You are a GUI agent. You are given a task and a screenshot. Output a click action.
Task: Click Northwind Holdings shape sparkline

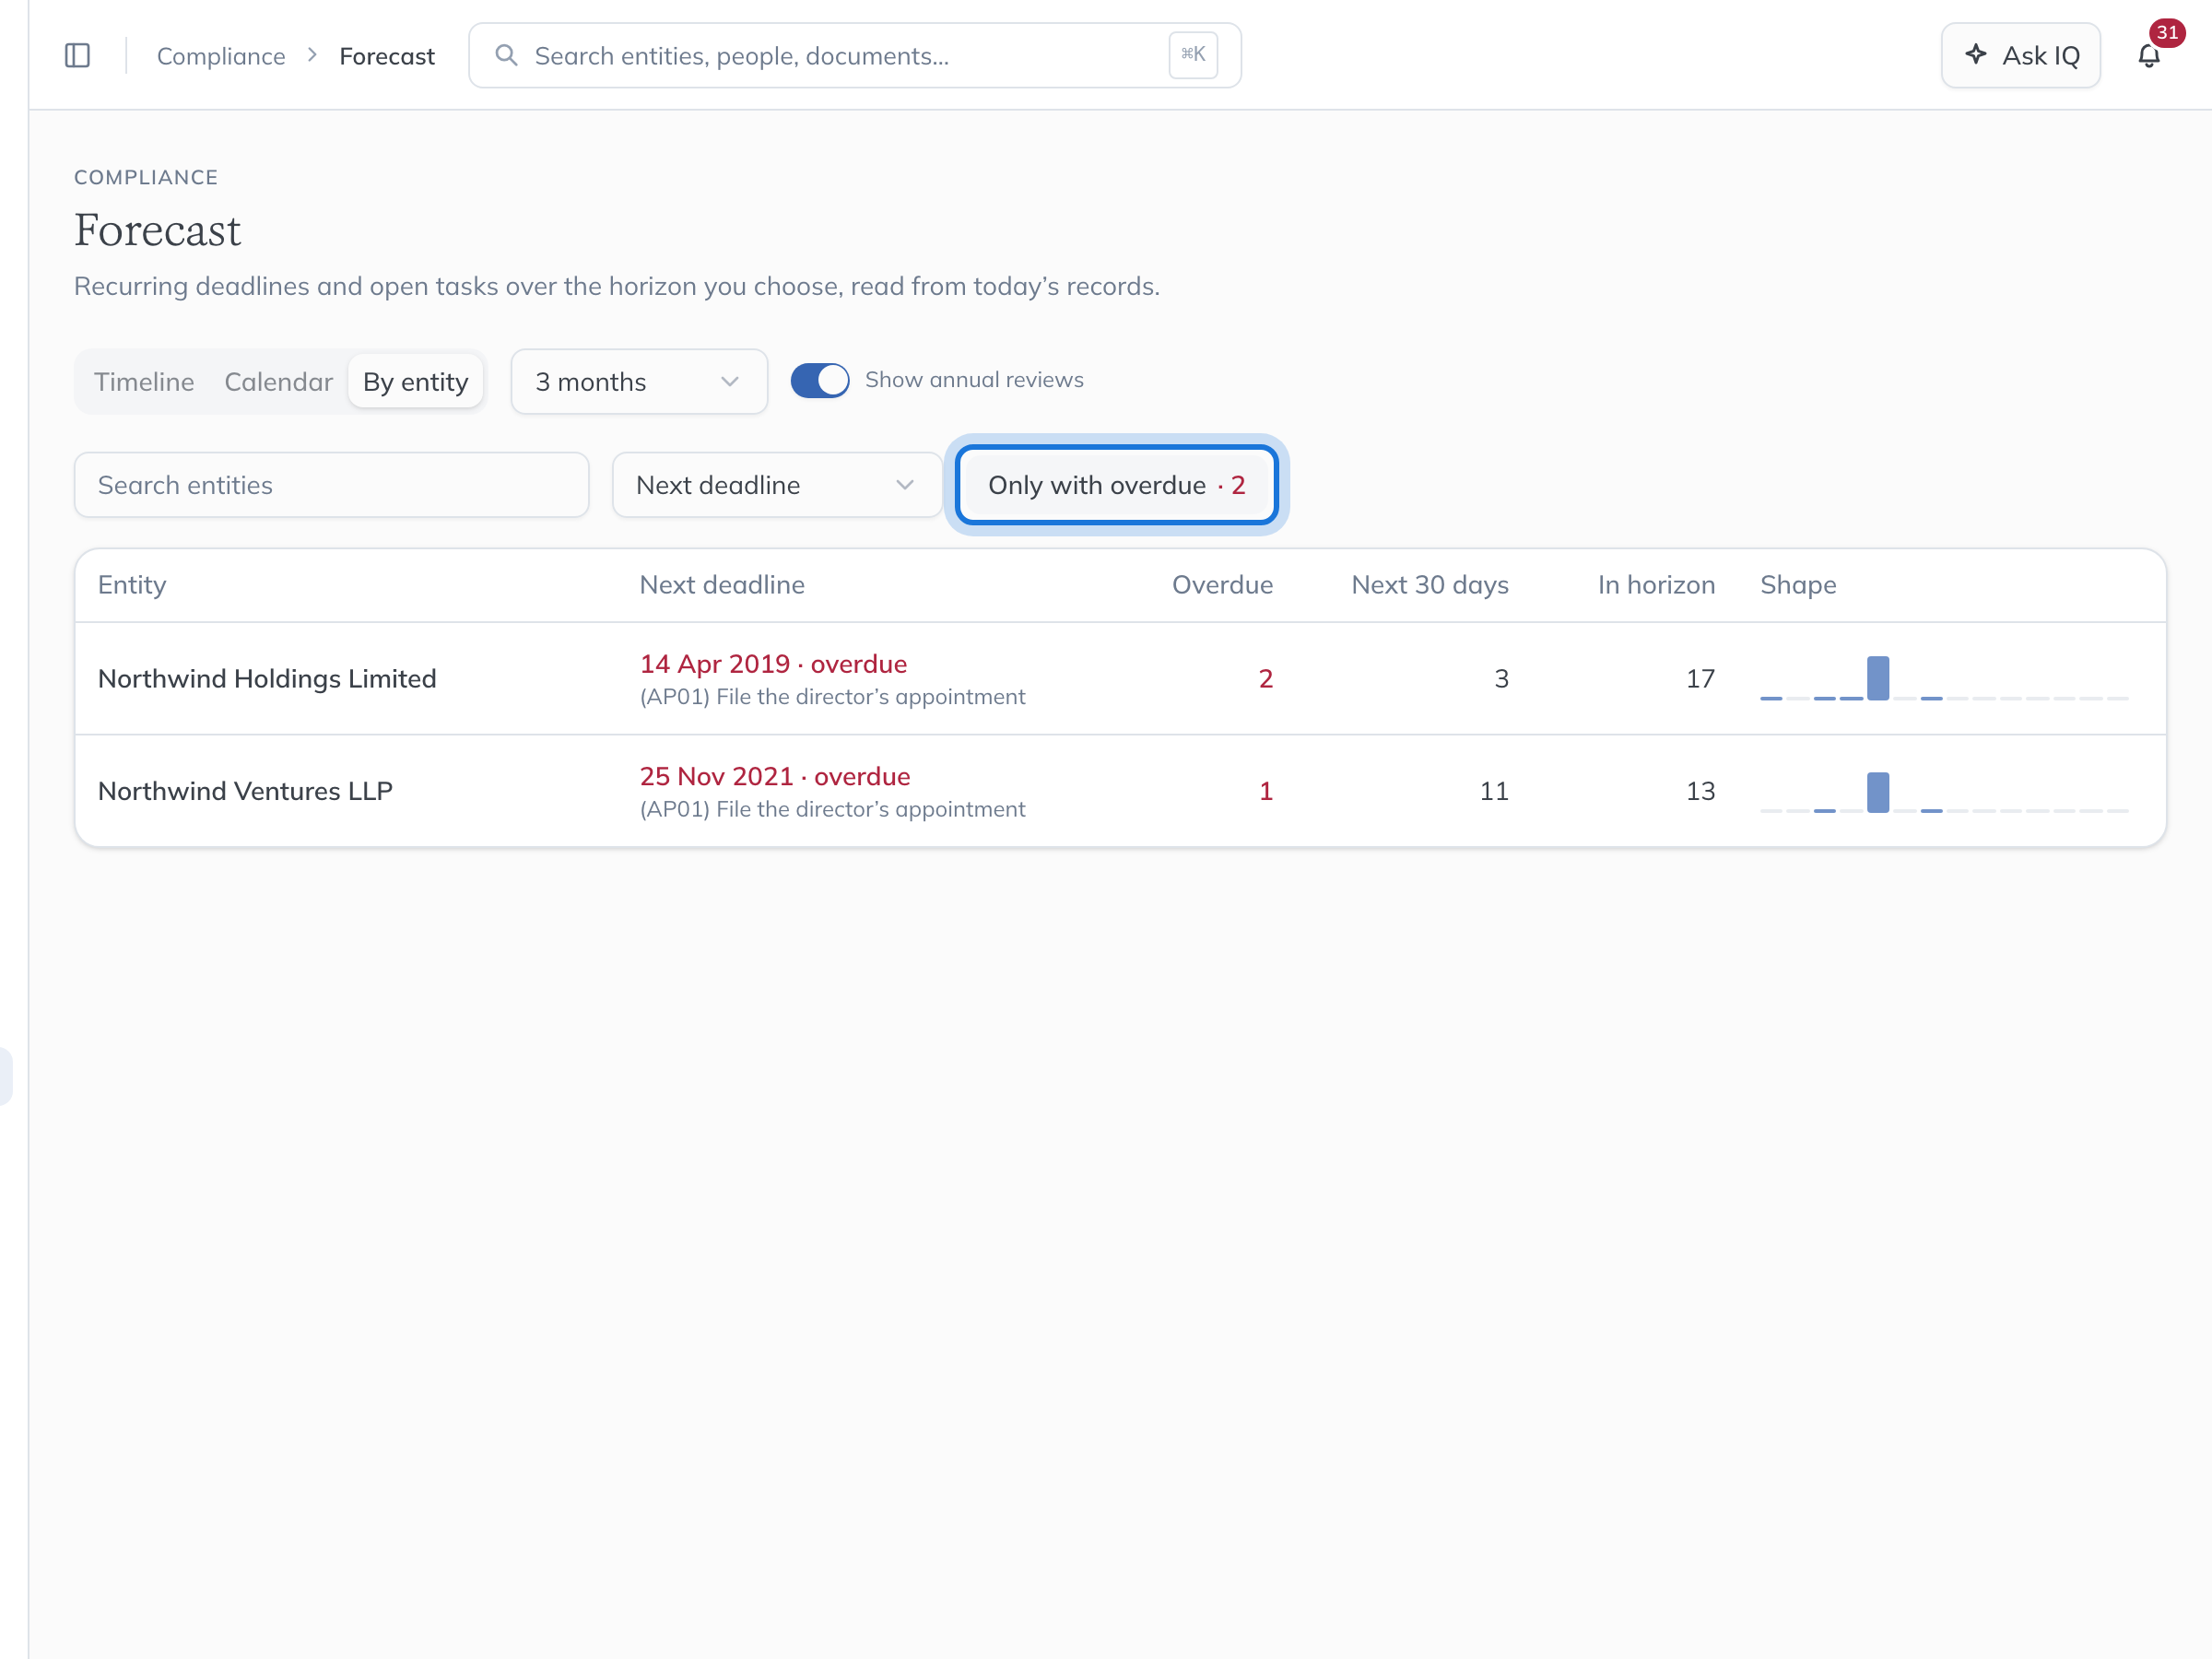click(x=1944, y=679)
